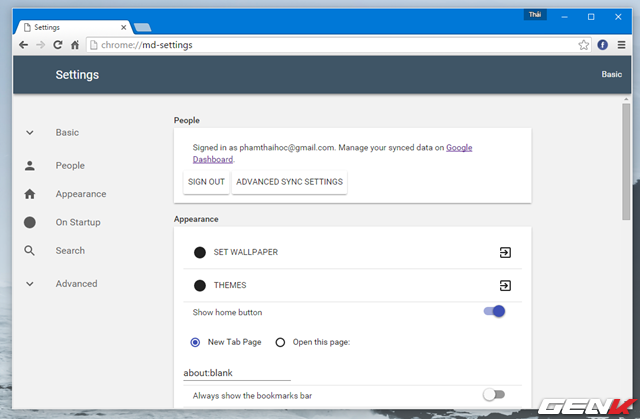
Task: Select the New Tab Page radio option
Action: pos(196,342)
